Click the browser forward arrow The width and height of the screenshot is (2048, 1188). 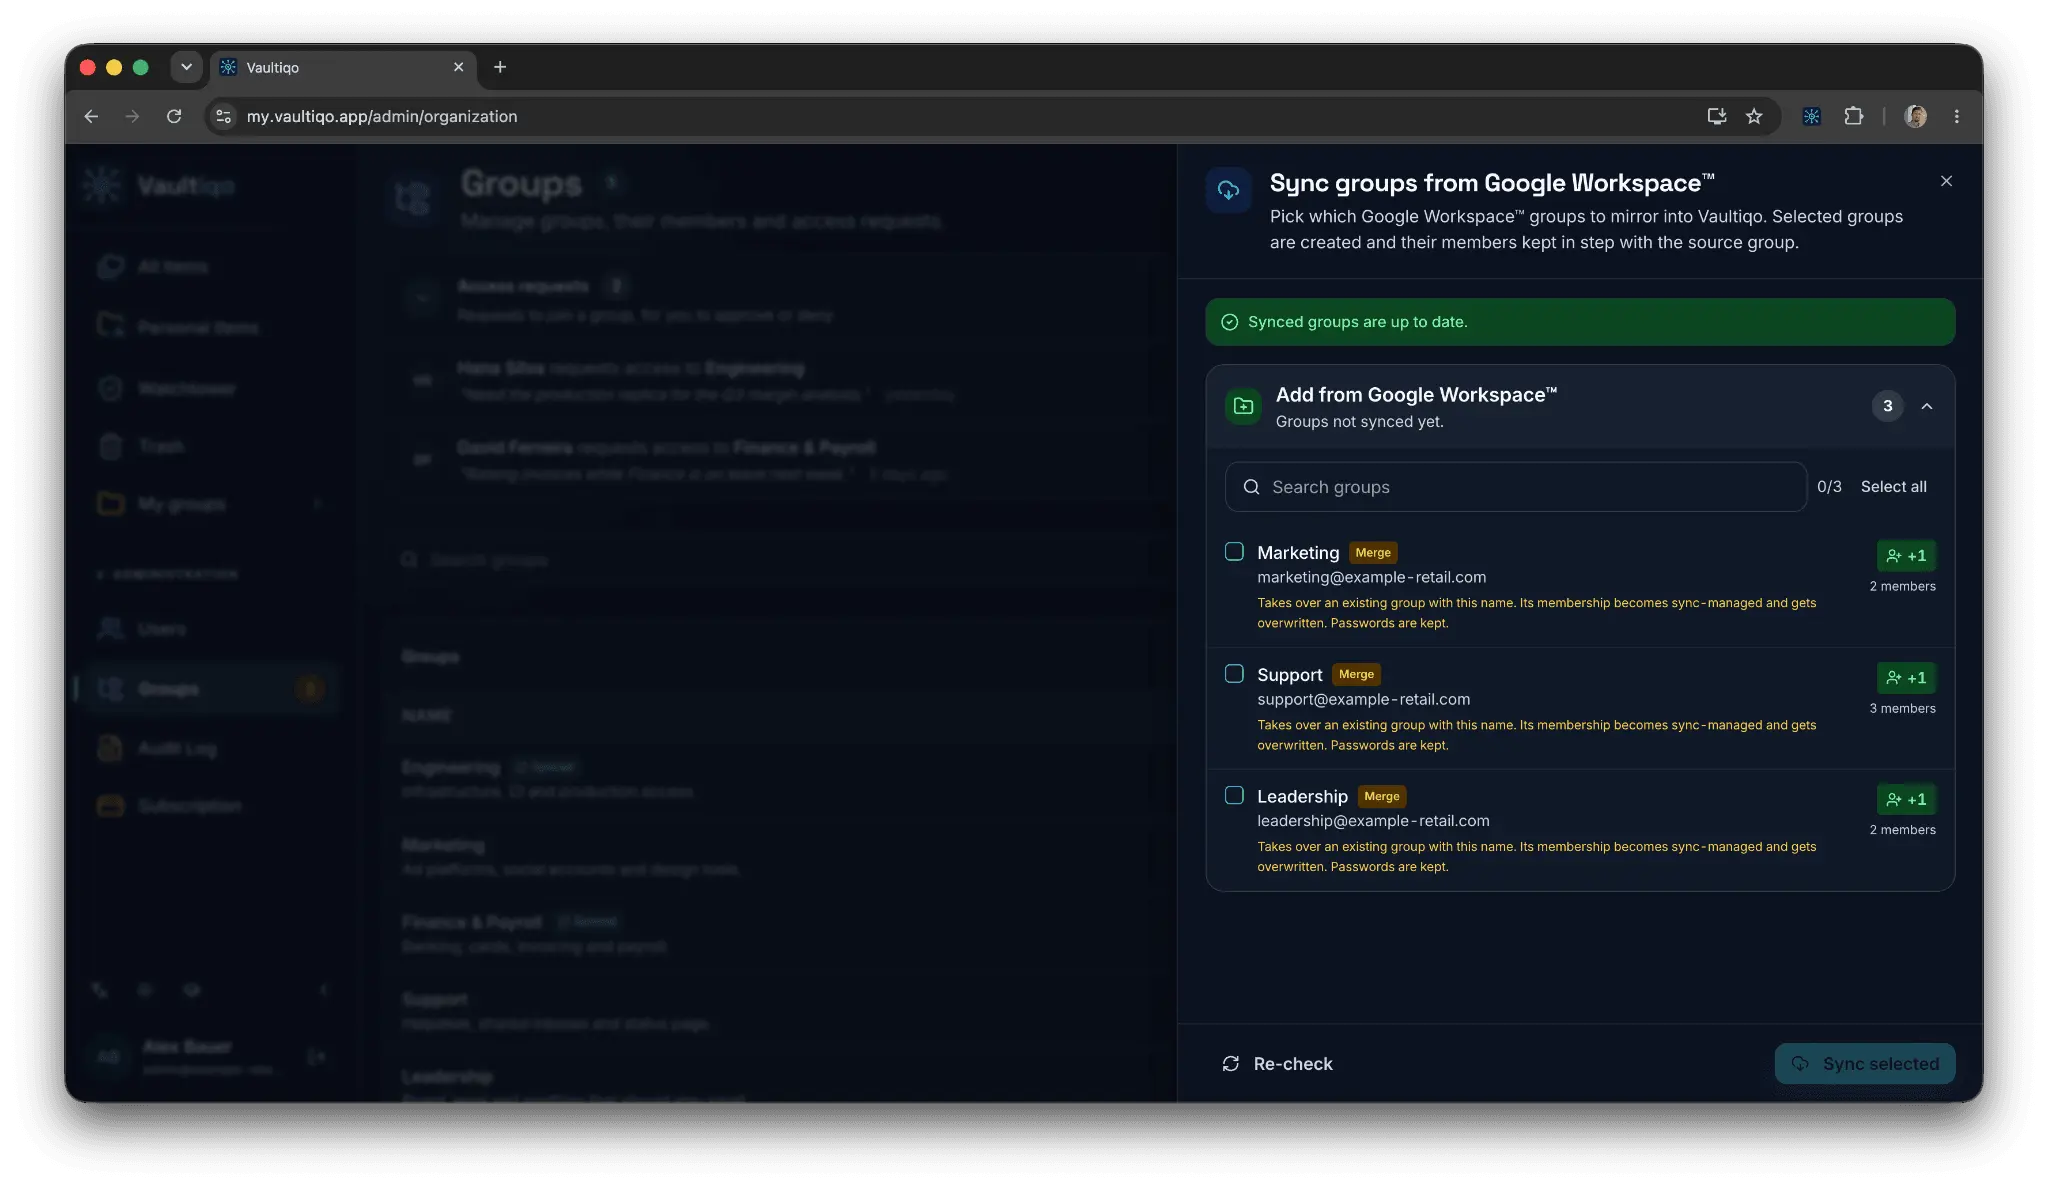[x=132, y=116]
